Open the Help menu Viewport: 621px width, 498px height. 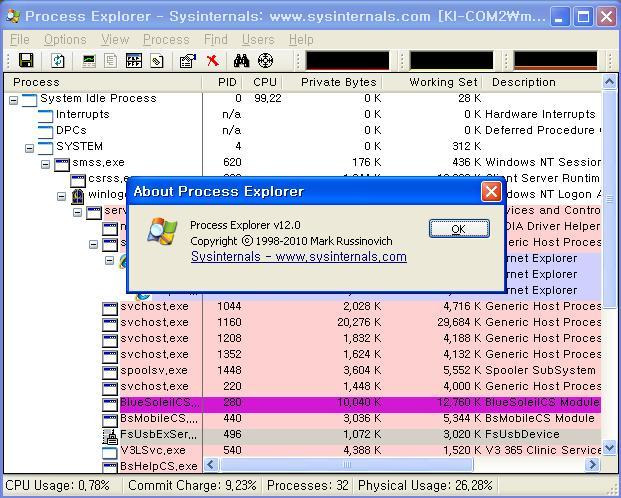point(301,40)
